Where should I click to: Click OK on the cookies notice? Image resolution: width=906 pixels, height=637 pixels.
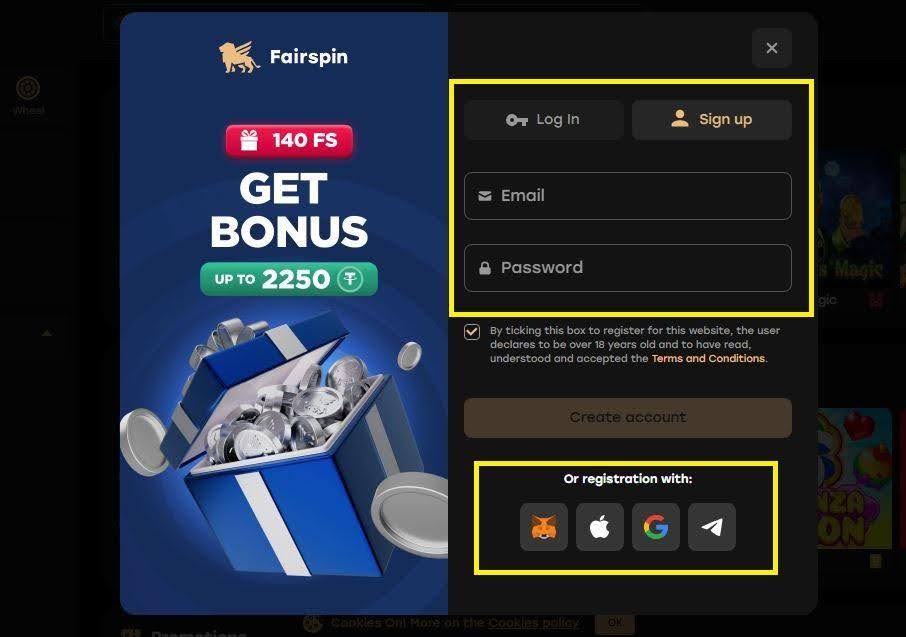pyautogui.click(x=615, y=623)
